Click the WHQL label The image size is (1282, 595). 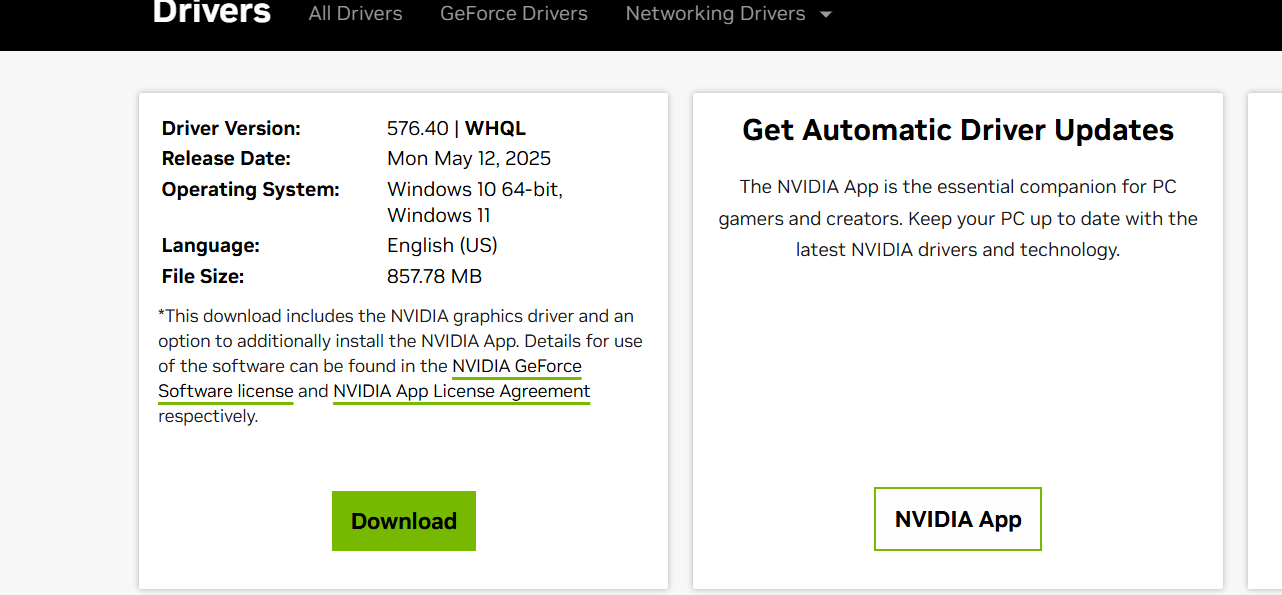pos(495,128)
